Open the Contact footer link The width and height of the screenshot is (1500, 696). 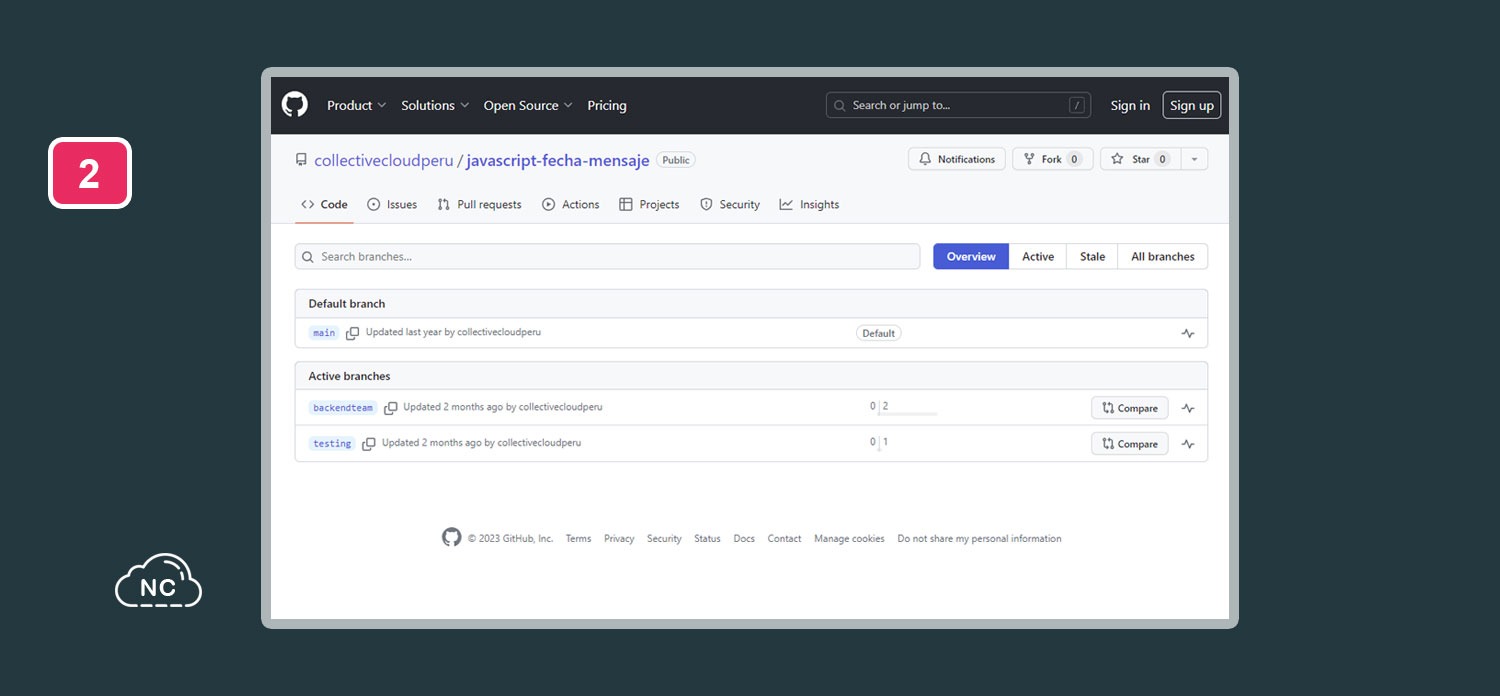click(784, 538)
